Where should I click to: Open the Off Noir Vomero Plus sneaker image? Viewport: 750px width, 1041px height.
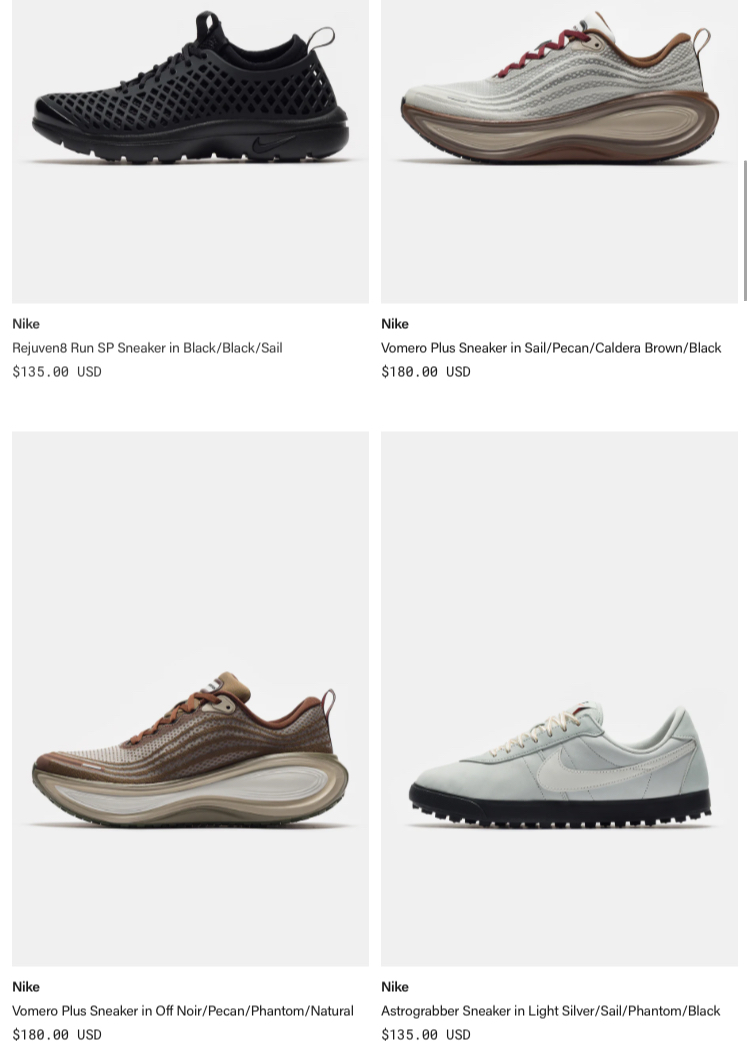tap(190, 698)
